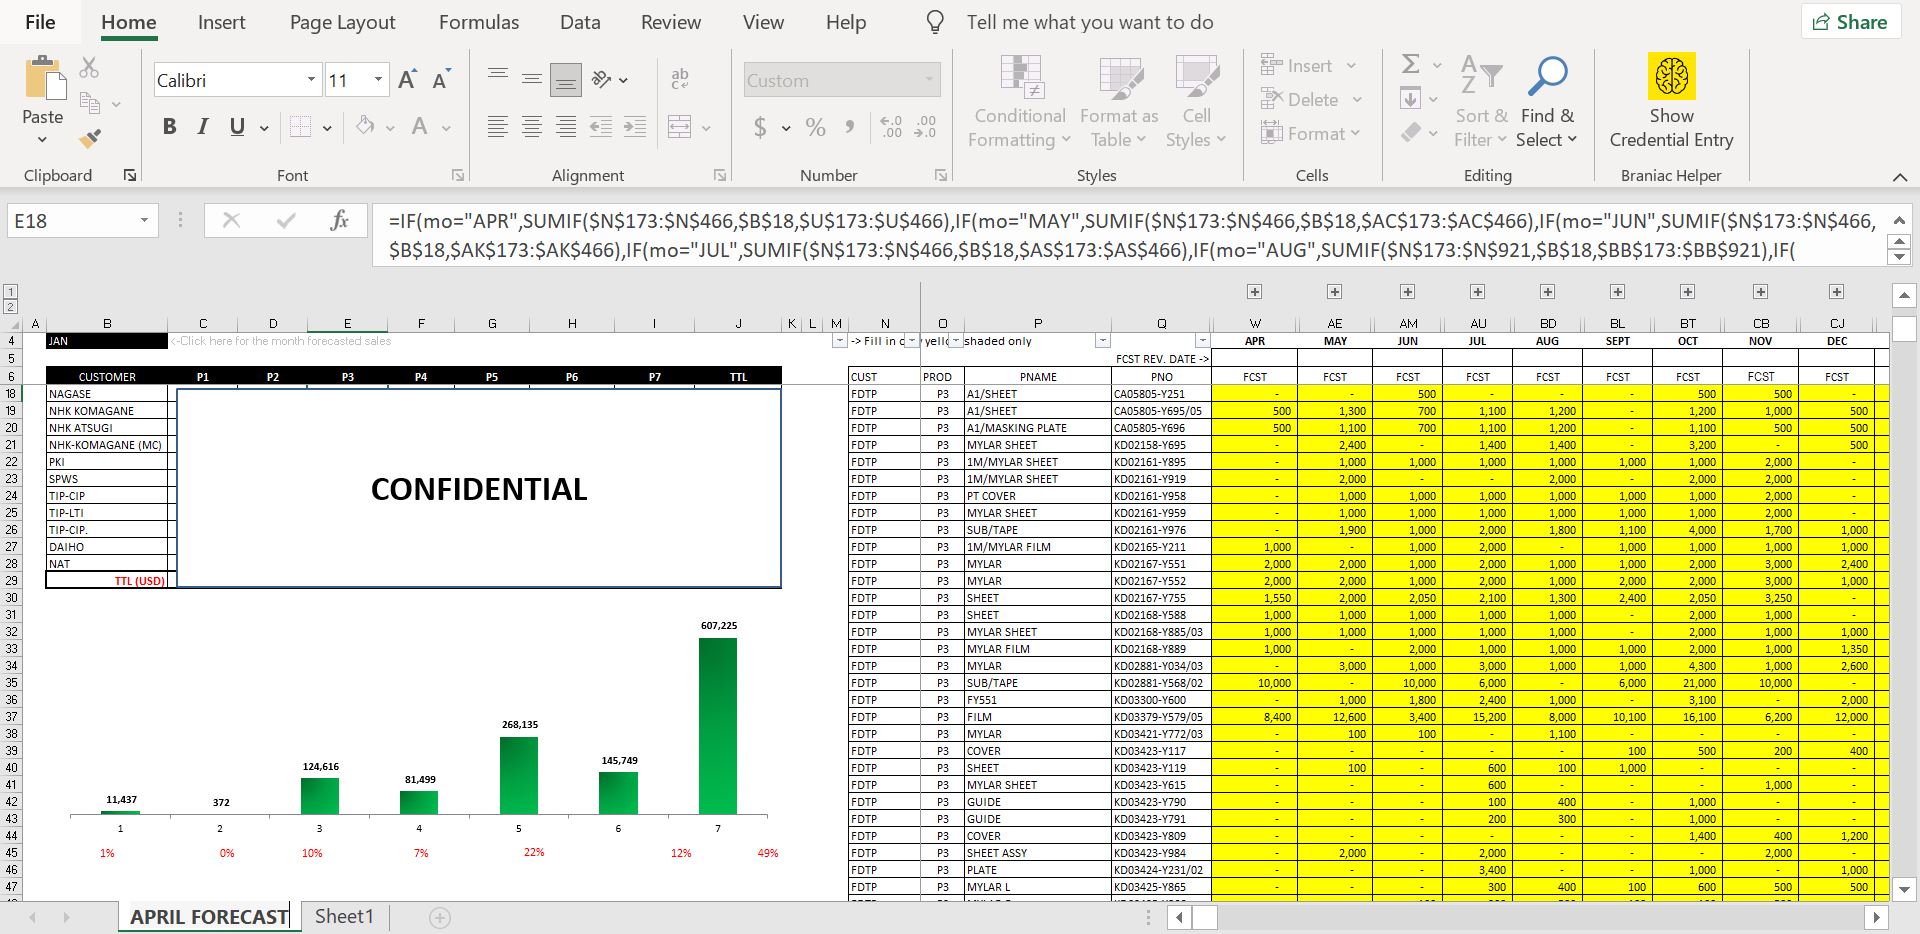
Task: Click the Borders icon
Action: (300, 126)
